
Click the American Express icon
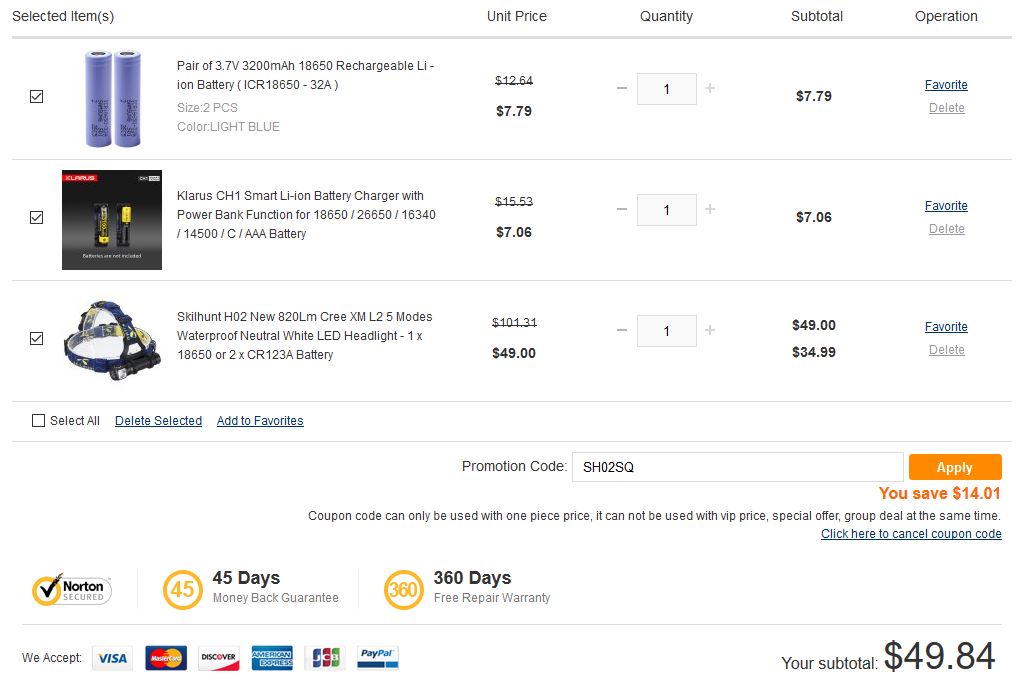pos(272,658)
